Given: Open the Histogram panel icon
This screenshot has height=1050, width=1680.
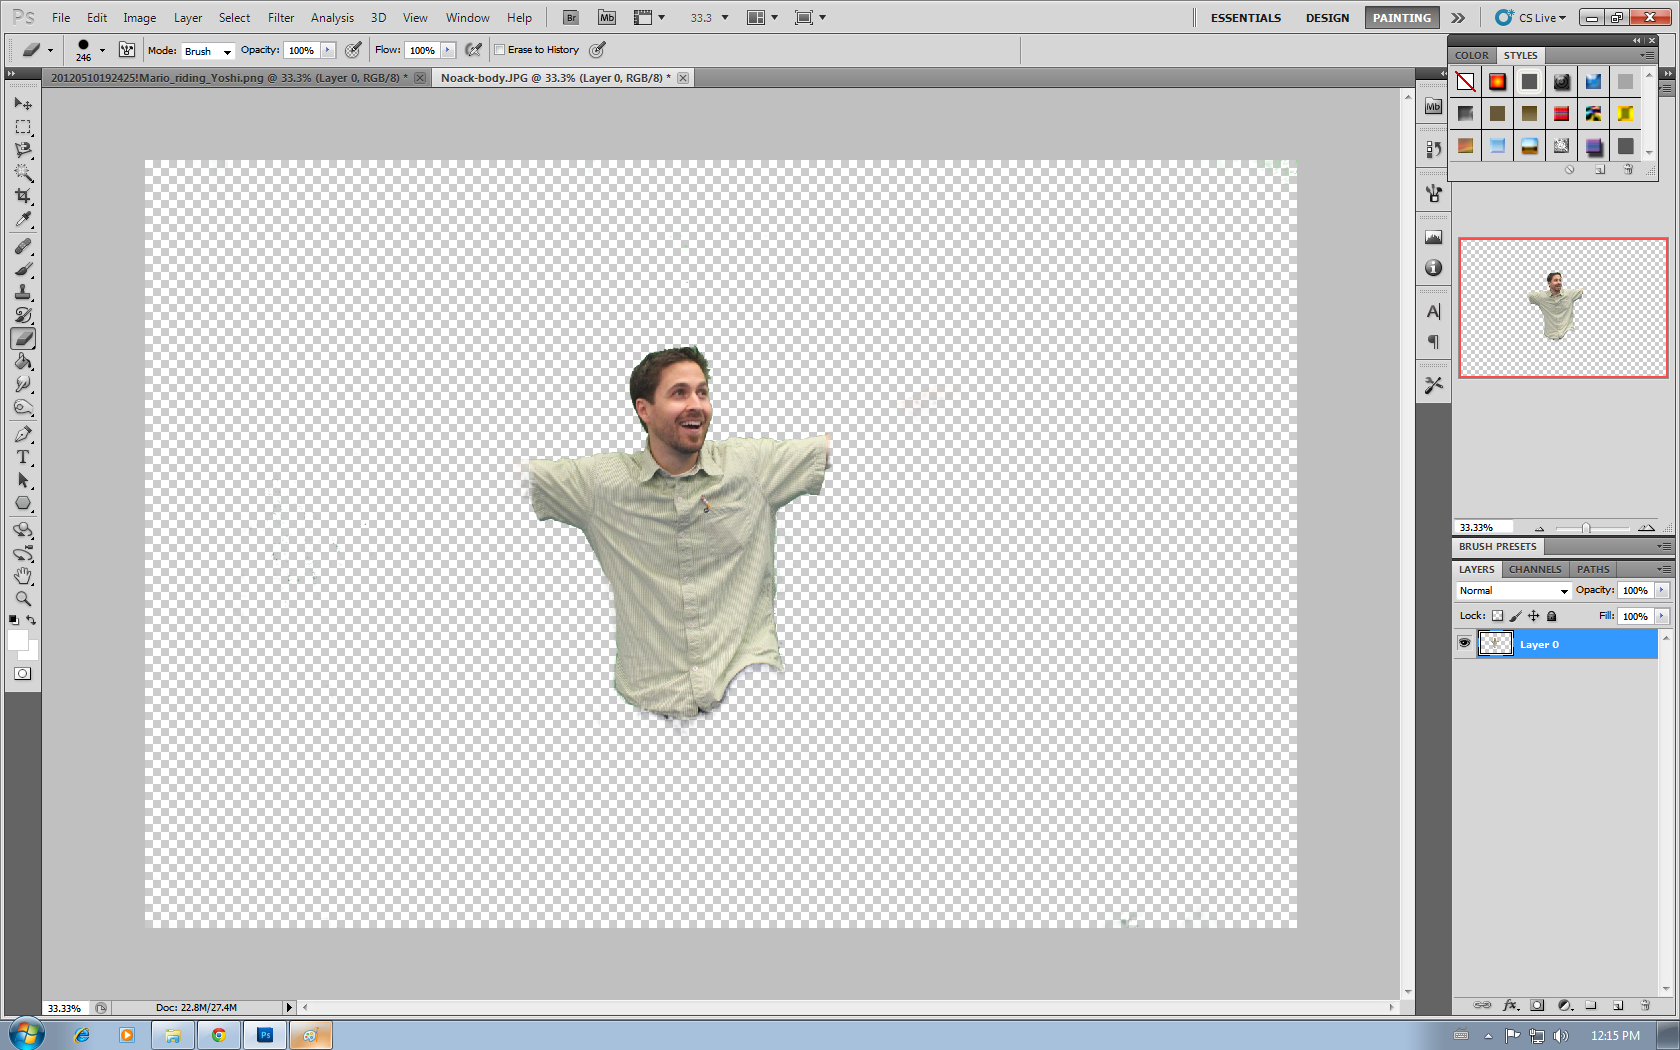Looking at the screenshot, I should pos(1433,238).
